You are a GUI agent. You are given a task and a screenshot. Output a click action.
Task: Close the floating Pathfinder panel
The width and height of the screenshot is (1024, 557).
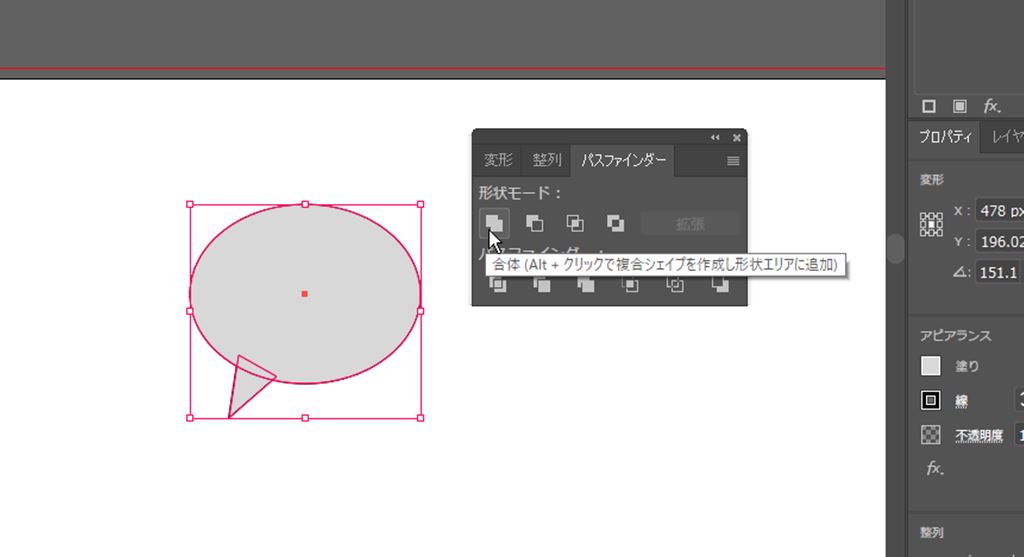[737, 137]
